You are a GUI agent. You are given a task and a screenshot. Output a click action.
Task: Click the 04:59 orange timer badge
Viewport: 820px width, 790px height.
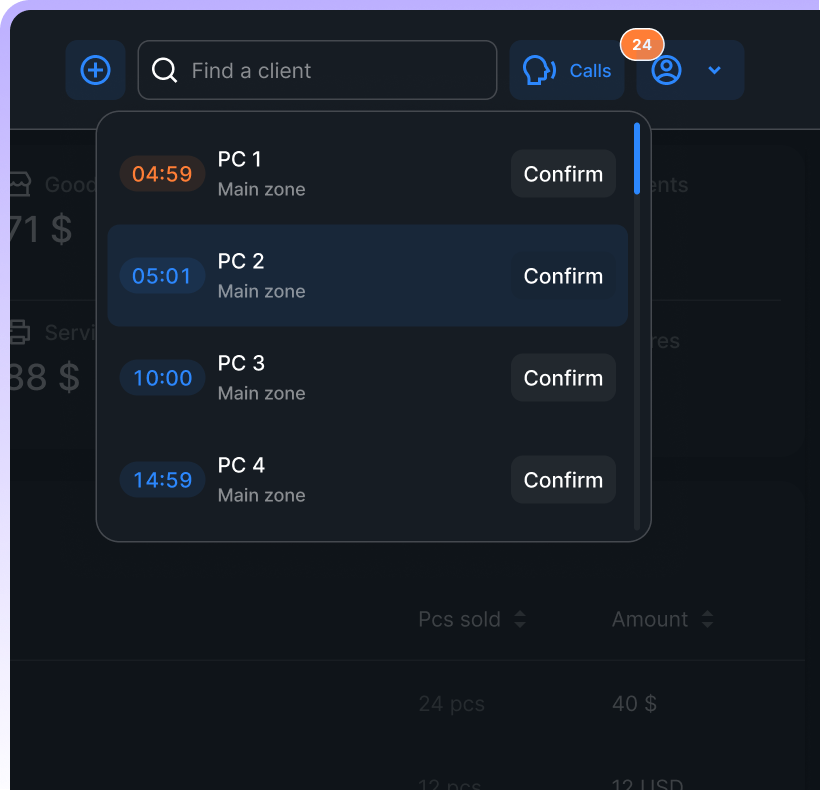tap(162, 174)
